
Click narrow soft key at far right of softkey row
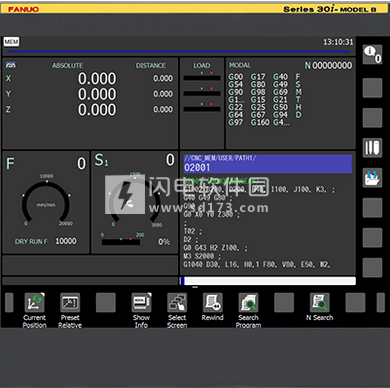[380, 303]
